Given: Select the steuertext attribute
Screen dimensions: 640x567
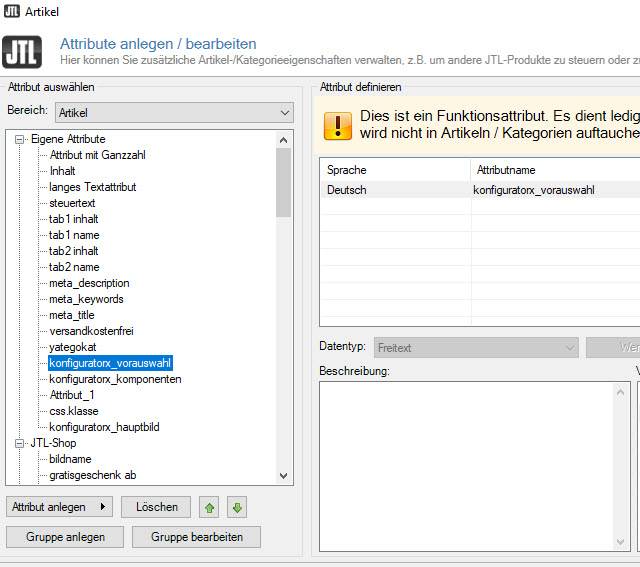Looking at the screenshot, I should [72, 203].
